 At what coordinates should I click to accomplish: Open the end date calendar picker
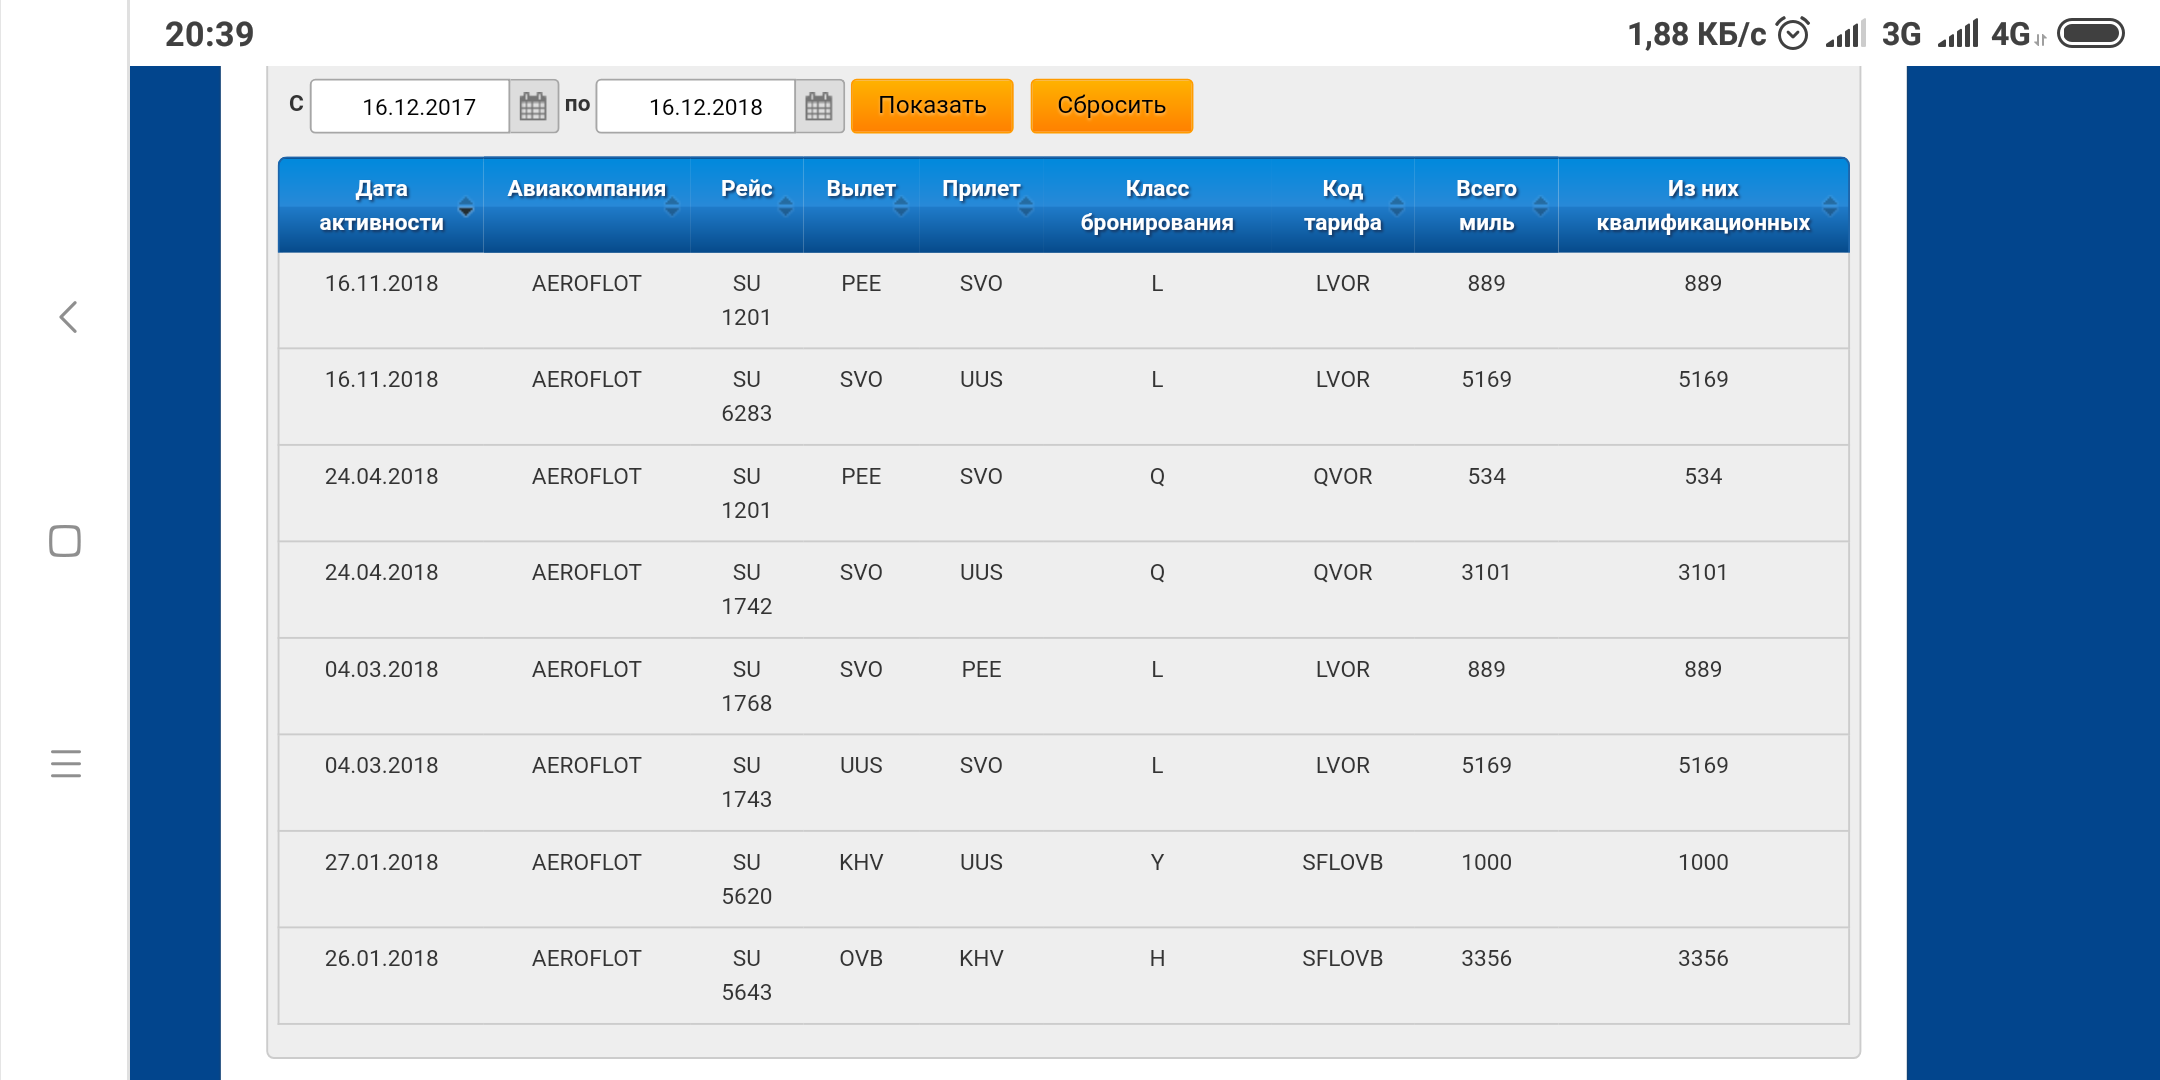[819, 106]
